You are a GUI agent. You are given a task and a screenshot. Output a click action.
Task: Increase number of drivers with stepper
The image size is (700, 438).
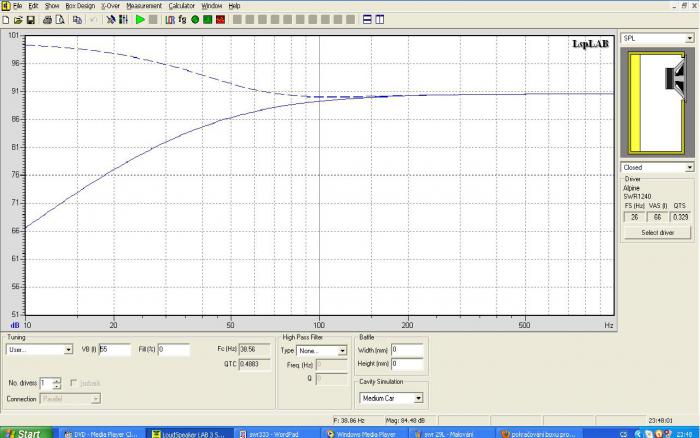pyautogui.click(x=56, y=381)
